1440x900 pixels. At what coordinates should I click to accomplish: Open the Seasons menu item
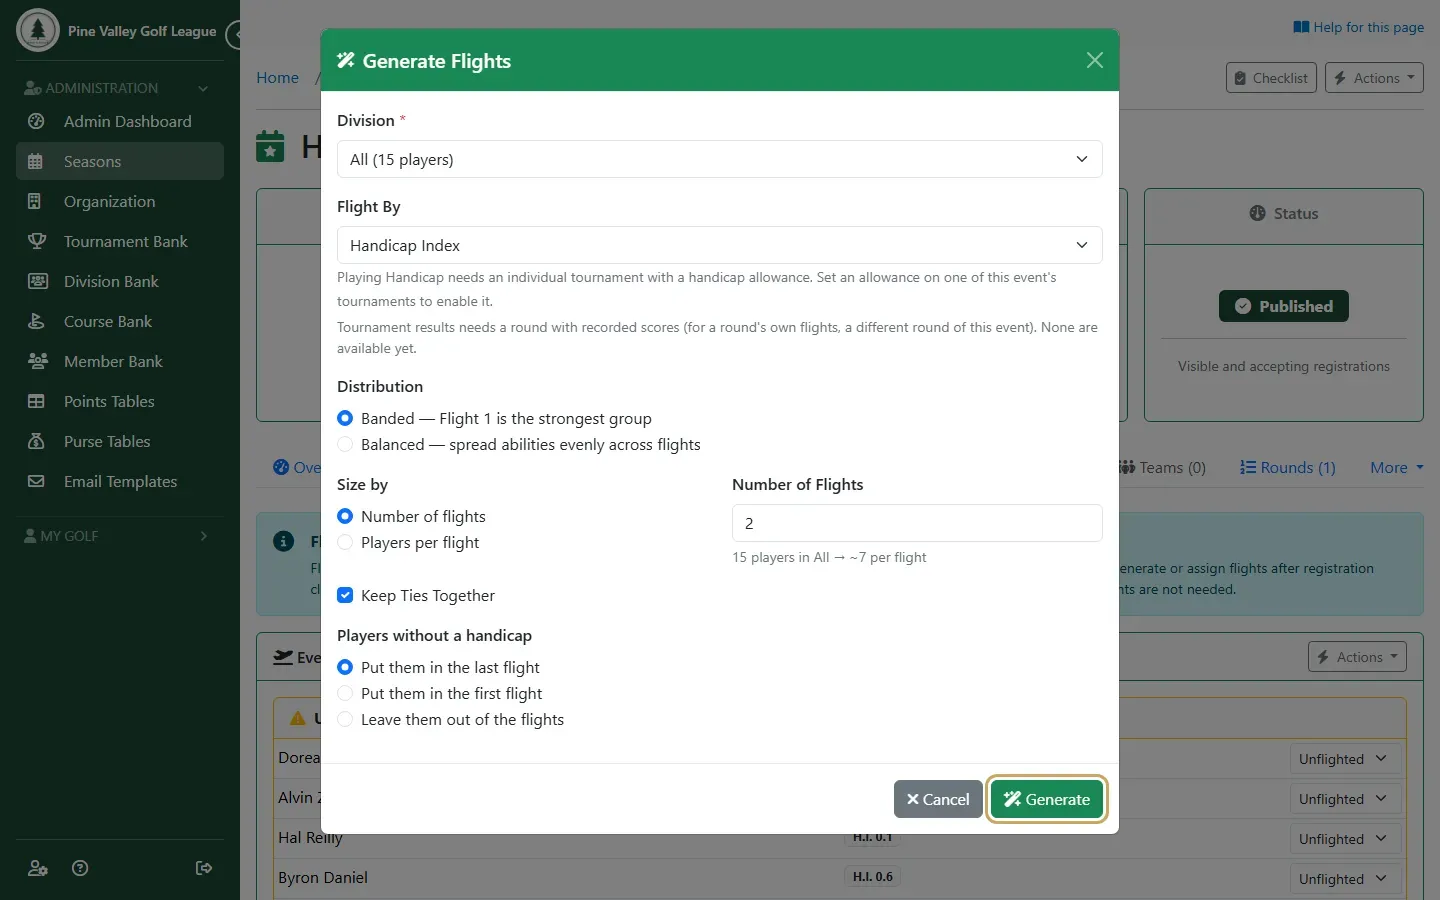pos(120,161)
